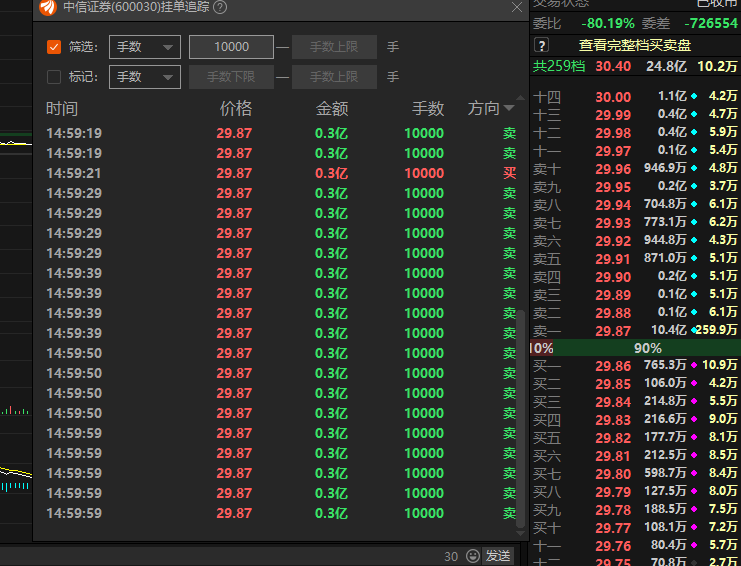
Task: Click the cyan diamond marker on 卖二 row
Action: pos(694,312)
